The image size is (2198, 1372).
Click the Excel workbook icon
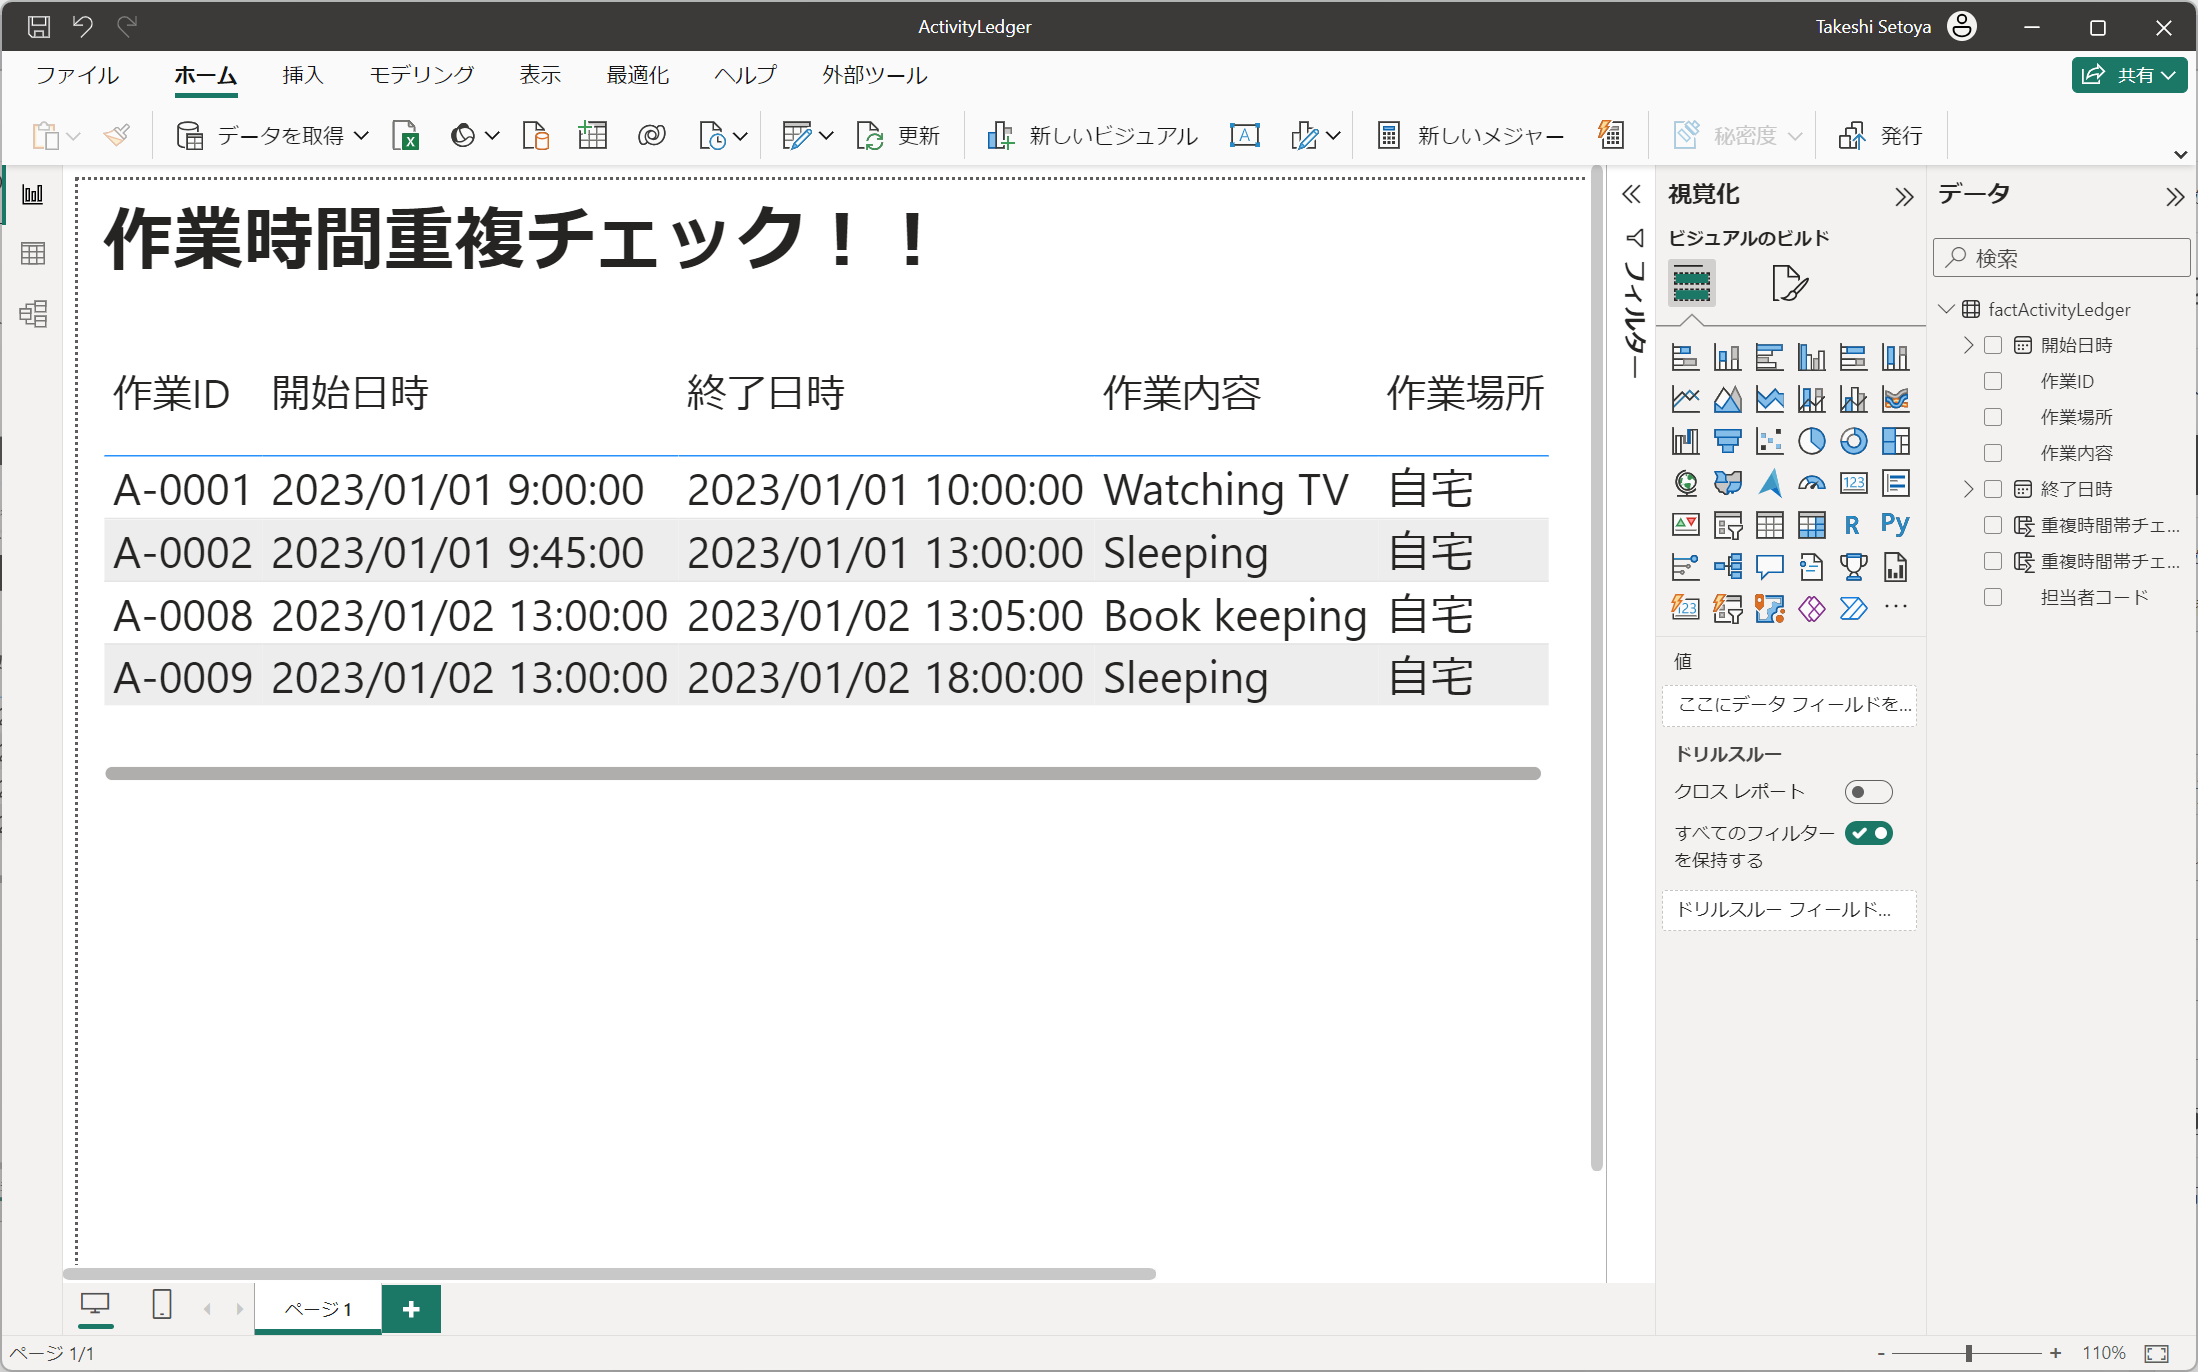coord(406,135)
